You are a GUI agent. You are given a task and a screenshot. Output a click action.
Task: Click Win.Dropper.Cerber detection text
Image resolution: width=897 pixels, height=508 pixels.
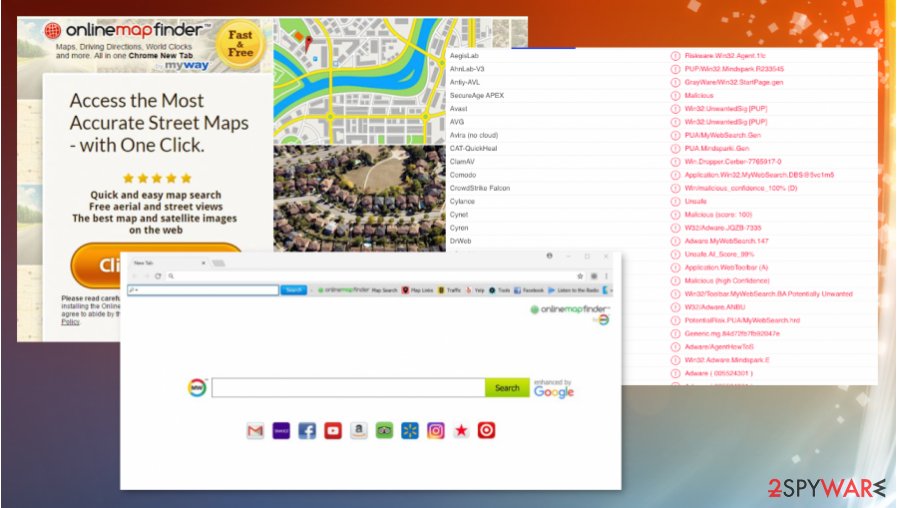(x=733, y=161)
